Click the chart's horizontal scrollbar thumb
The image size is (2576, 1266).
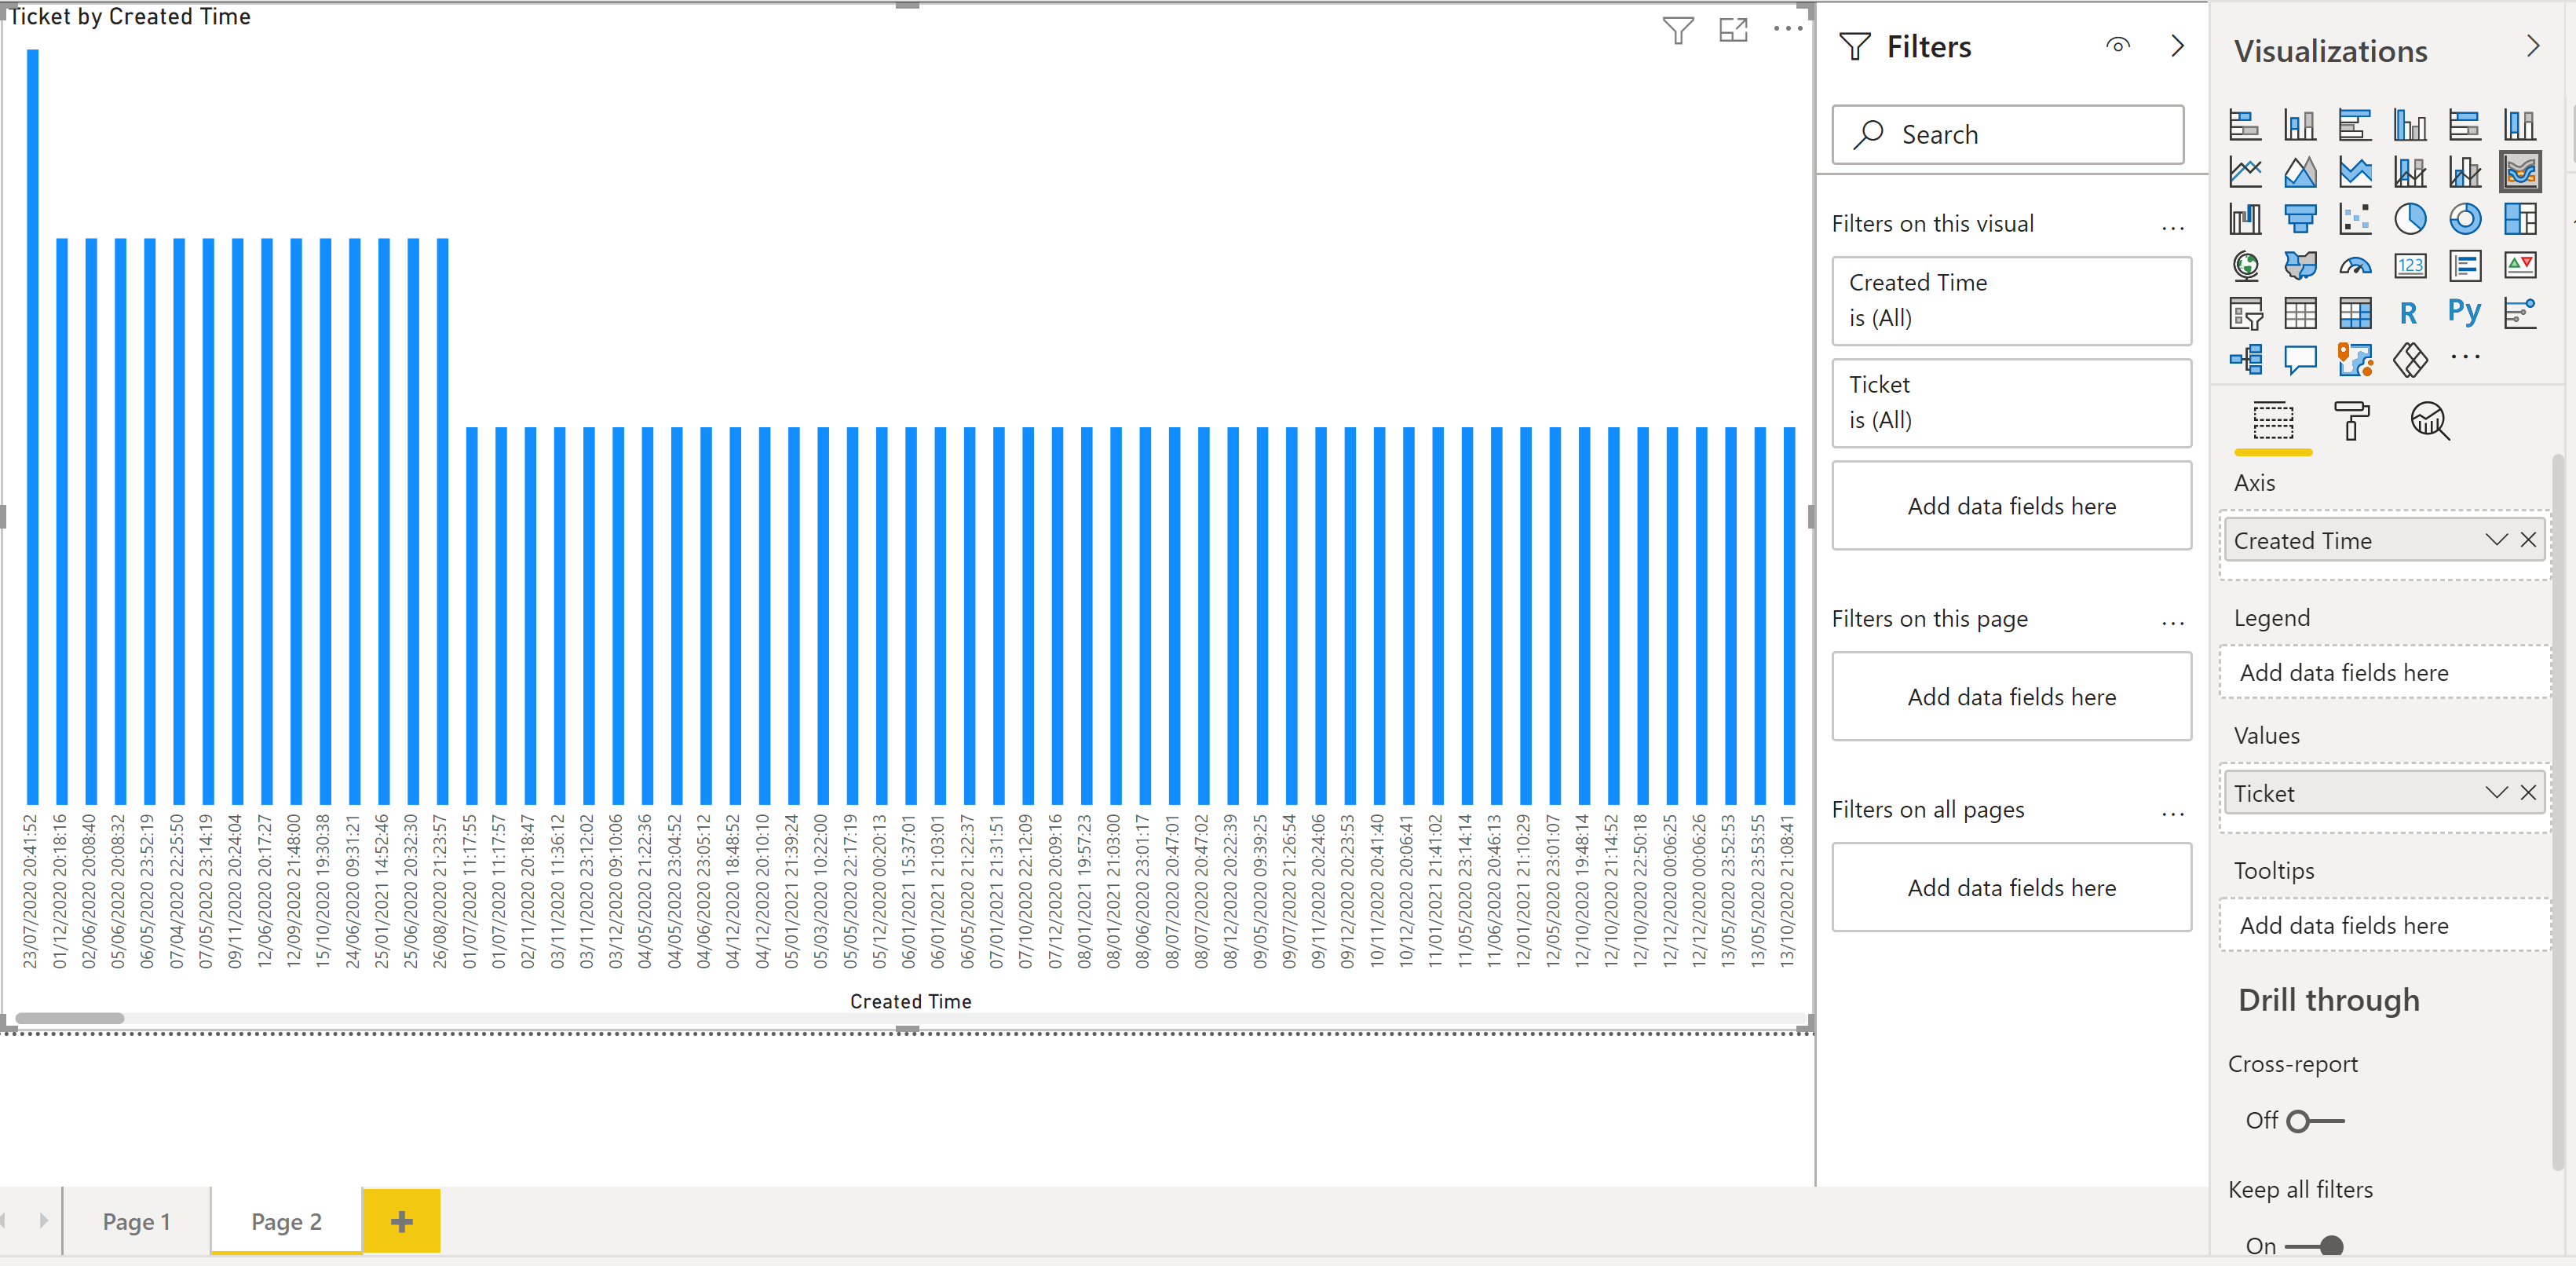pos(70,1018)
